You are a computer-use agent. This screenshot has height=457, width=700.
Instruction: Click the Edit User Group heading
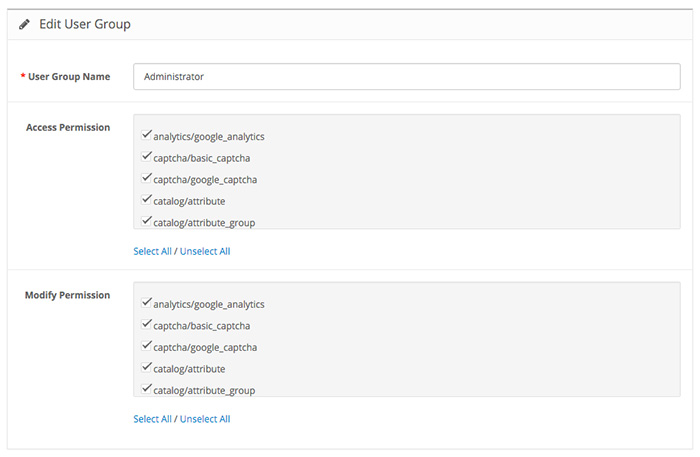point(85,24)
